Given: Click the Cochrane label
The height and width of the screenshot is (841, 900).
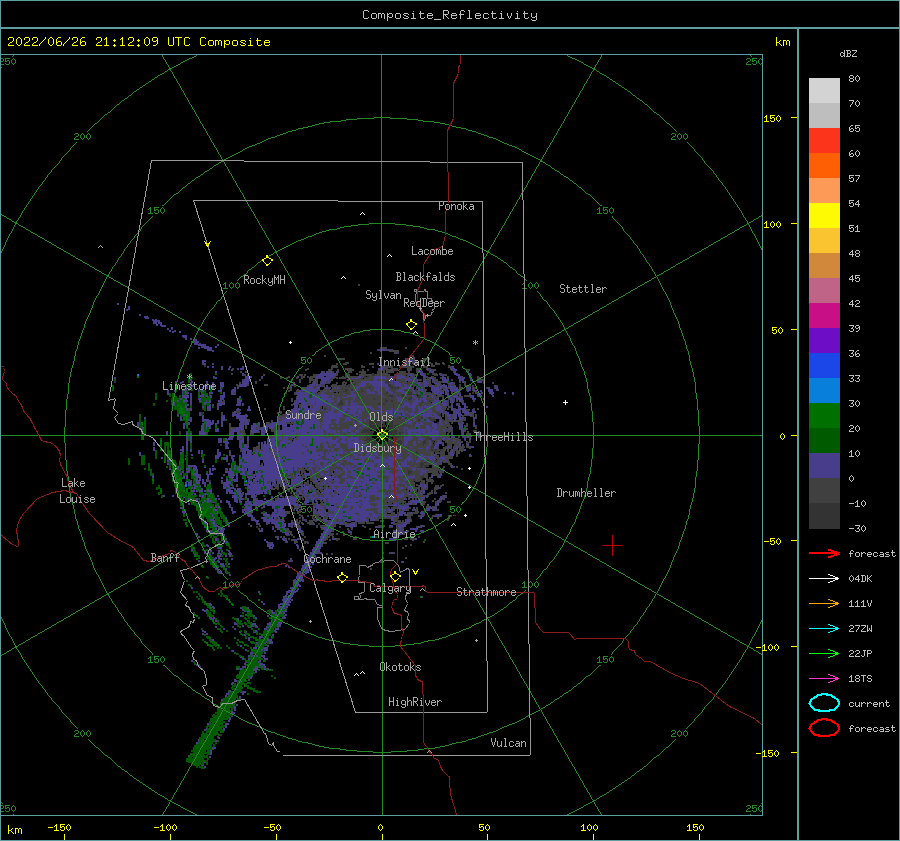Looking at the screenshot, I should pyautogui.click(x=327, y=559).
